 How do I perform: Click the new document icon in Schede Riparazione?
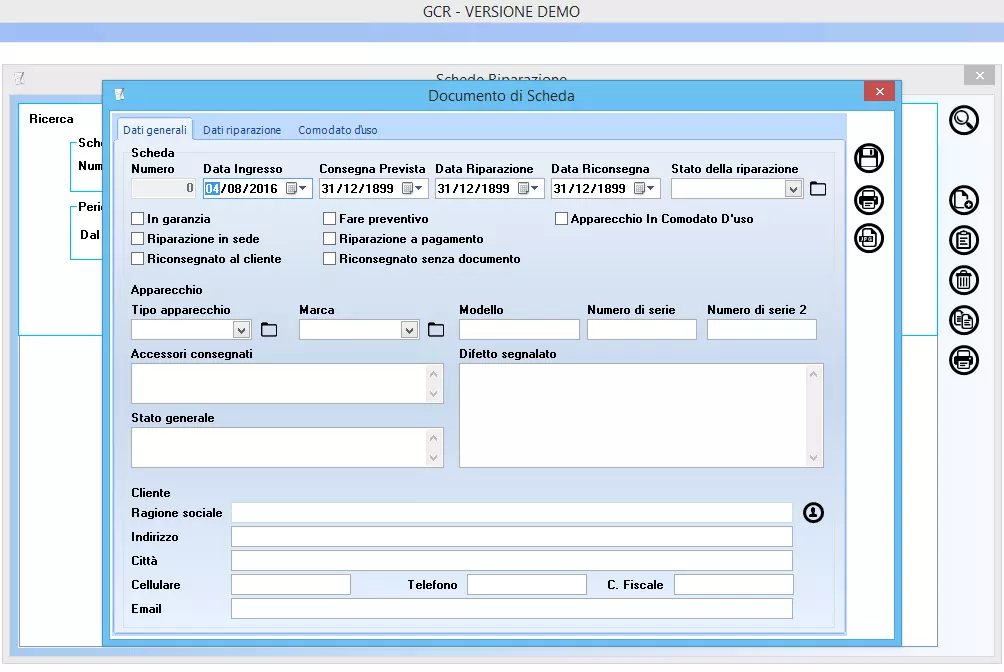click(x=964, y=200)
